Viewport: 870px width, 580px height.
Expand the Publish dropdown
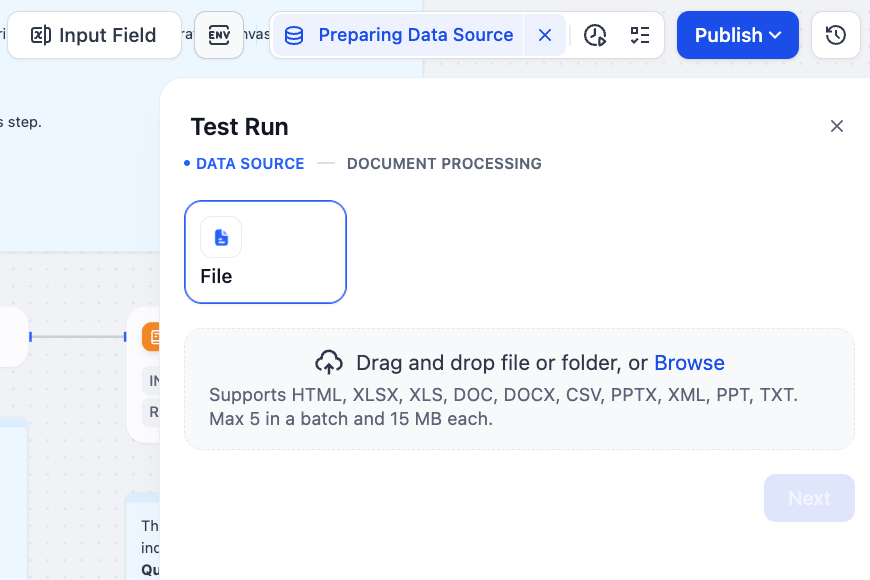tap(737, 35)
